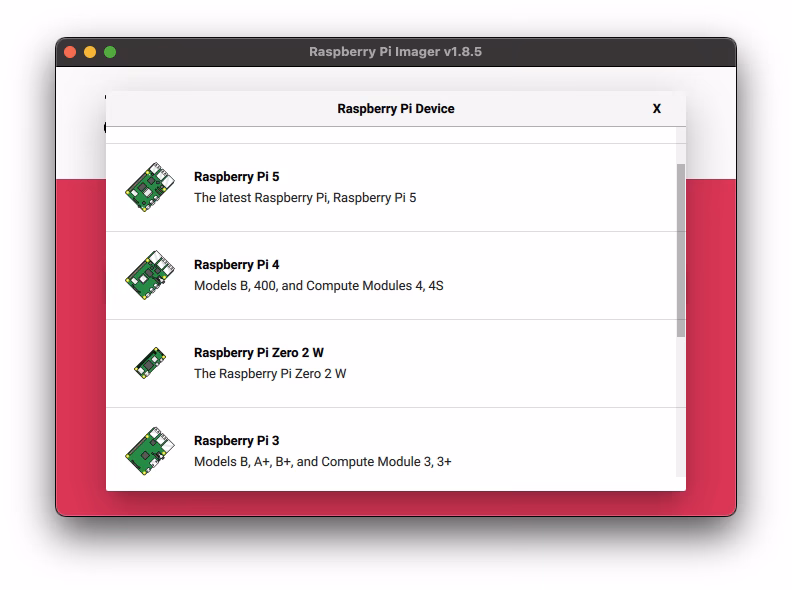This screenshot has width=792, height=590.
Task: Click the yellow minimize window button
Action: [x=90, y=52]
